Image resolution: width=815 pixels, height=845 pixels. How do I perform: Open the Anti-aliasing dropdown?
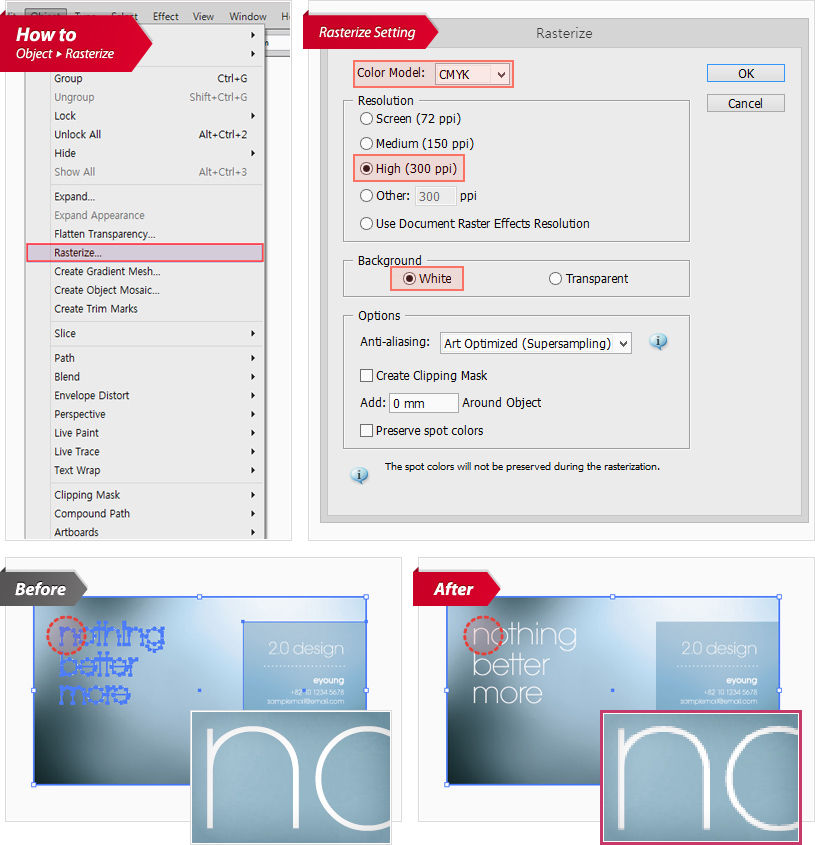(535, 342)
